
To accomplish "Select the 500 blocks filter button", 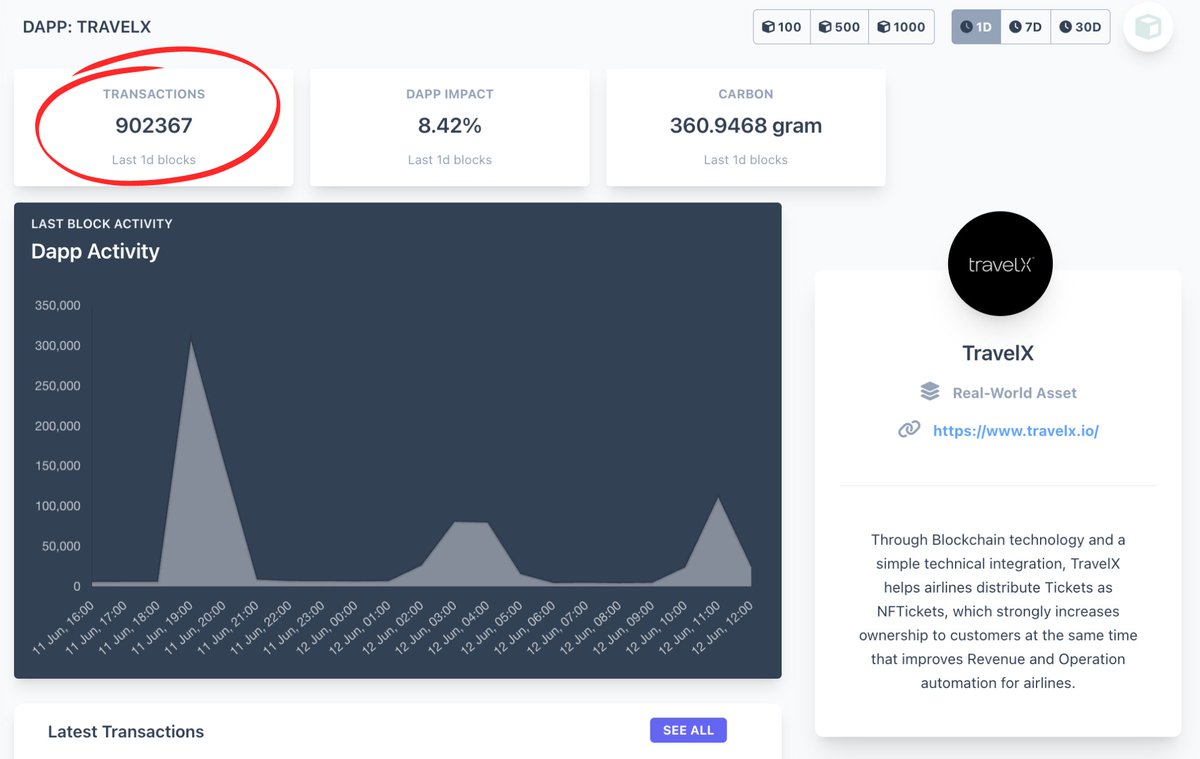I will click(x=840, y=27).
